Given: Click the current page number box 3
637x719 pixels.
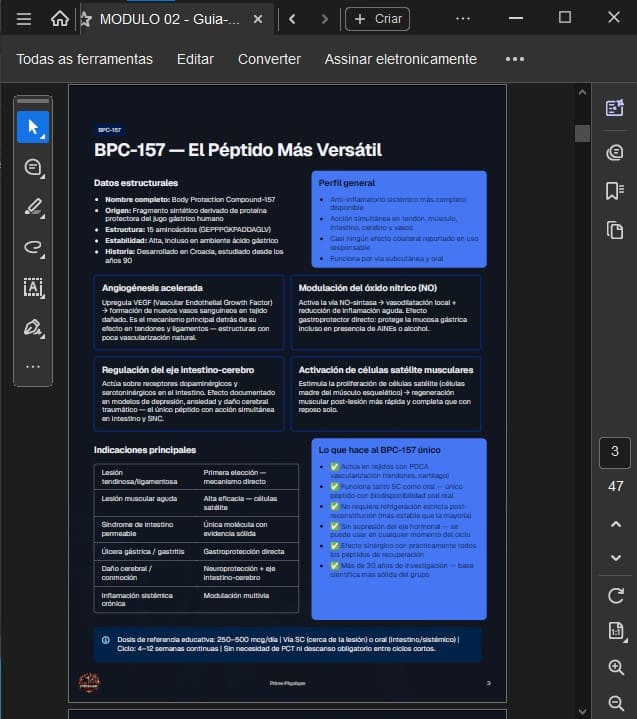Looking at the screenshot, I should pos(615,452).
